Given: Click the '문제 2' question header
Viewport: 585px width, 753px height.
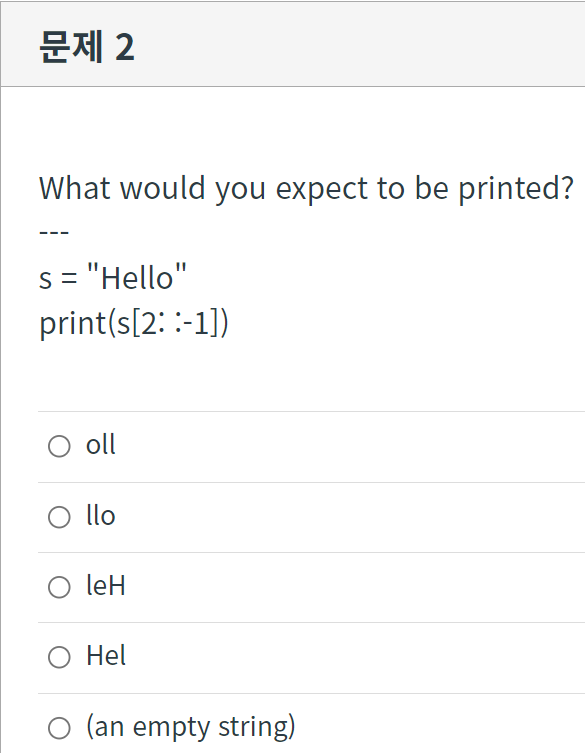Looking at the screenshot, I should coord(87,47).
